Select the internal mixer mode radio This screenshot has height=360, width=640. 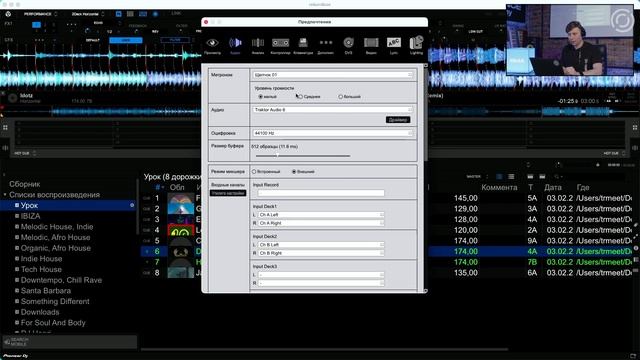tap(254, 172)
